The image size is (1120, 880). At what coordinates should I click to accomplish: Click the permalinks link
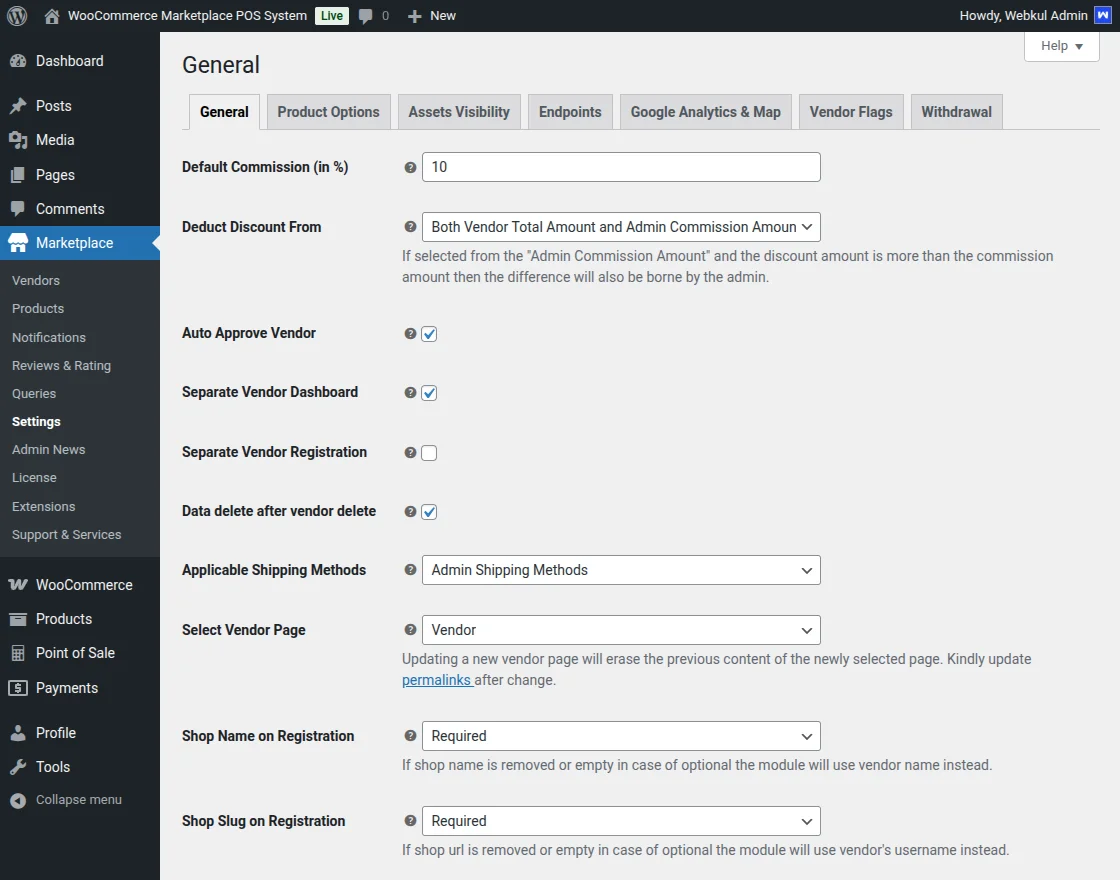(x=437, y=679)
